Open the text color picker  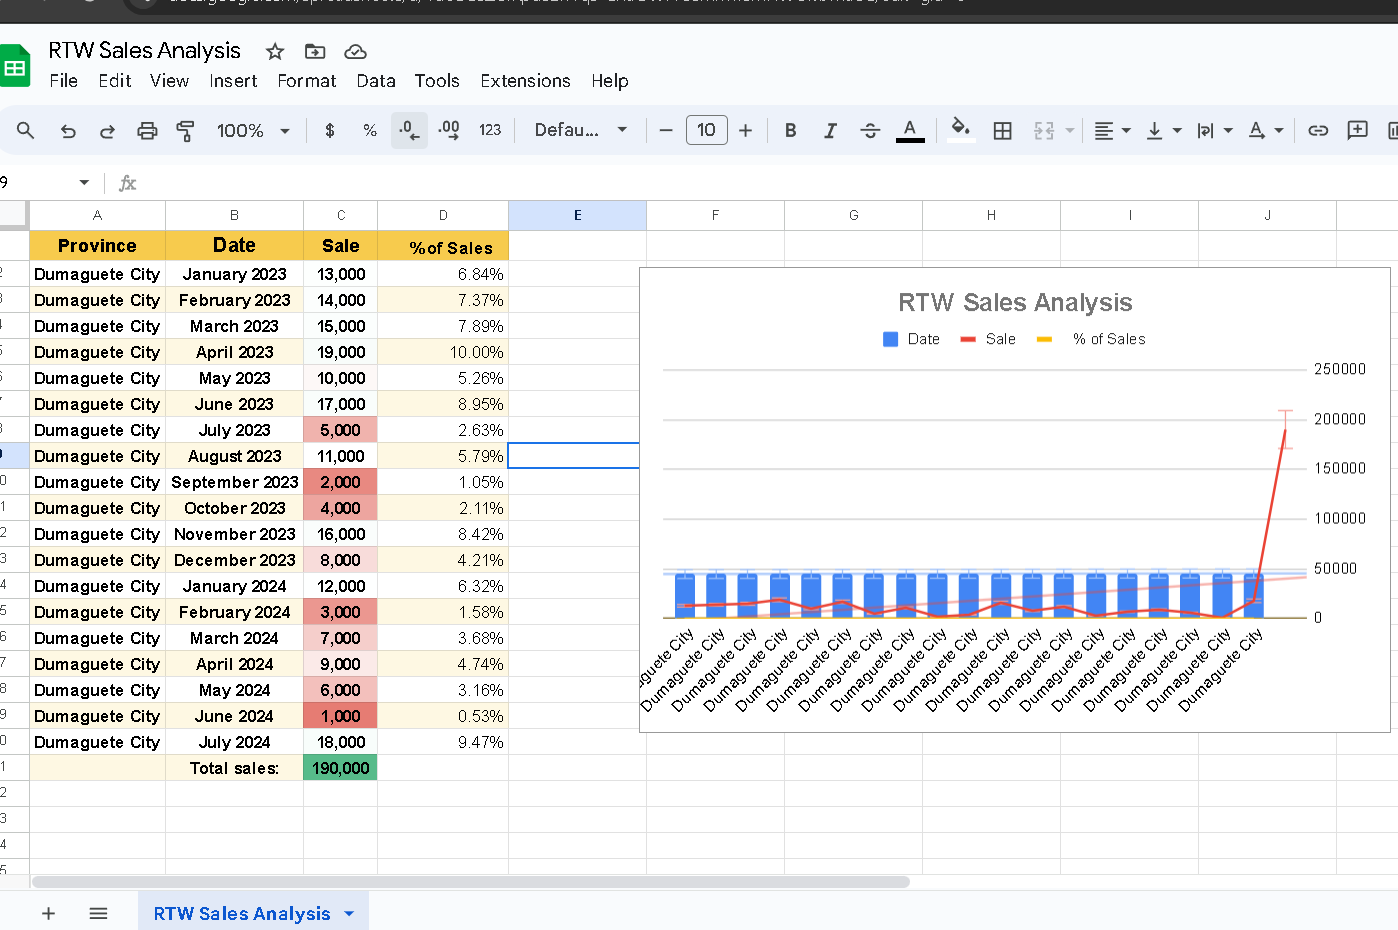click(x=910, y=130)
